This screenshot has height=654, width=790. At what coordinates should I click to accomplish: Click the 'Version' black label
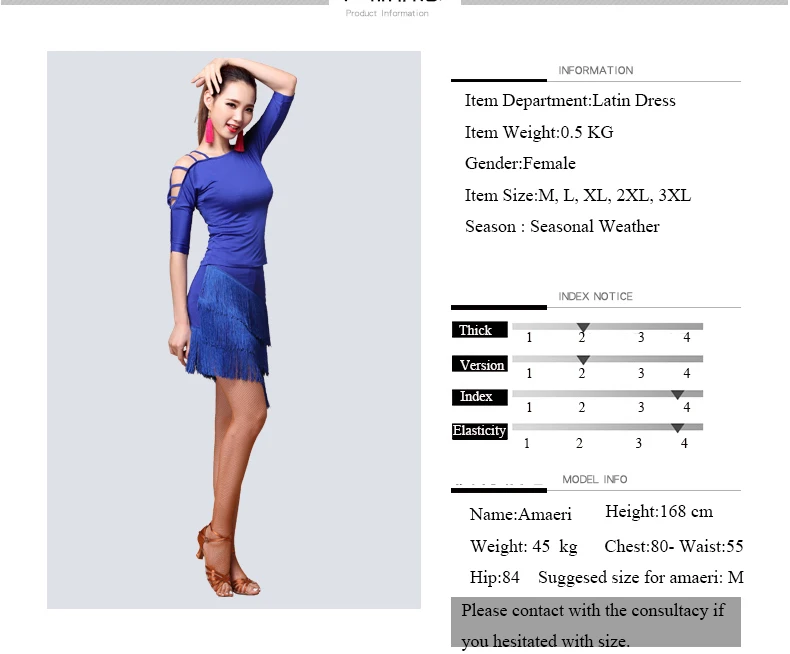click(x=480, y=364)
